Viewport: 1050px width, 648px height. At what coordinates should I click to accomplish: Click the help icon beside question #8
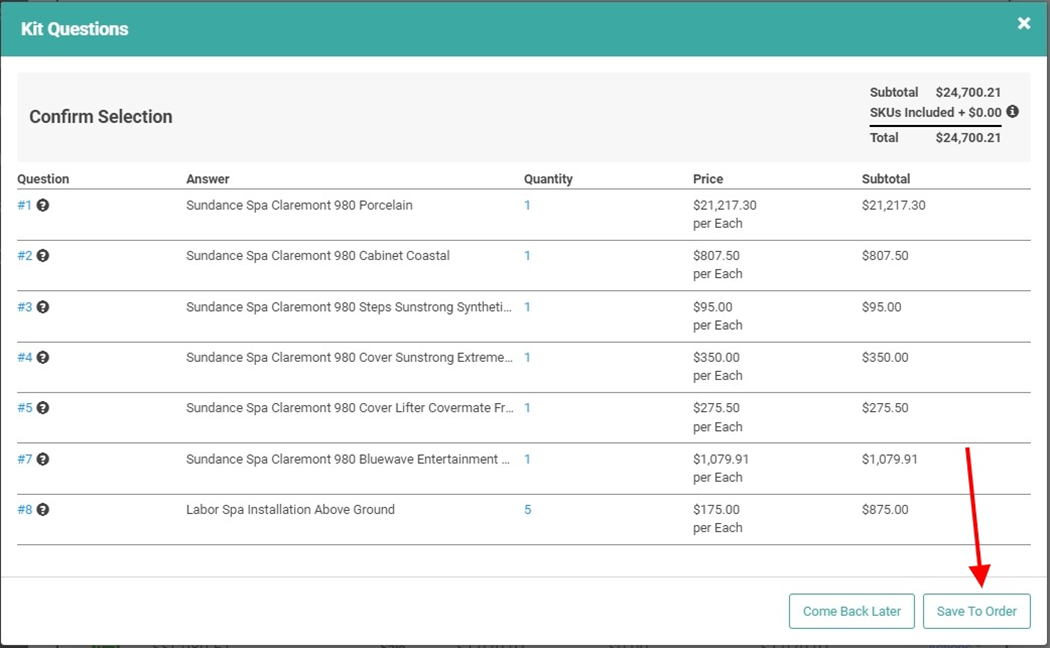click(x=43, y=509)
